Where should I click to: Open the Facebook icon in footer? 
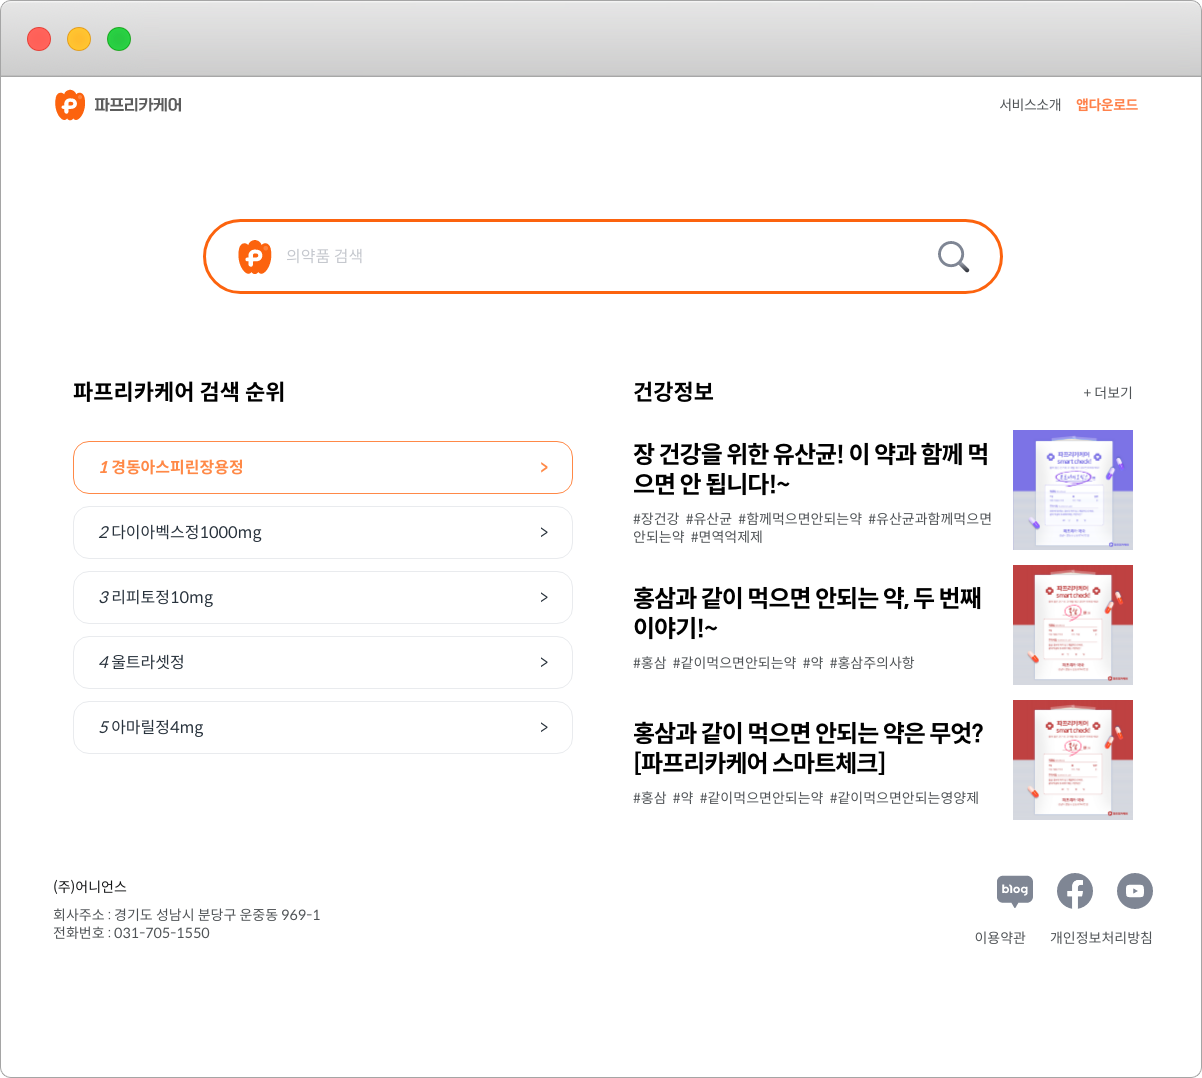click(1074, 890)
